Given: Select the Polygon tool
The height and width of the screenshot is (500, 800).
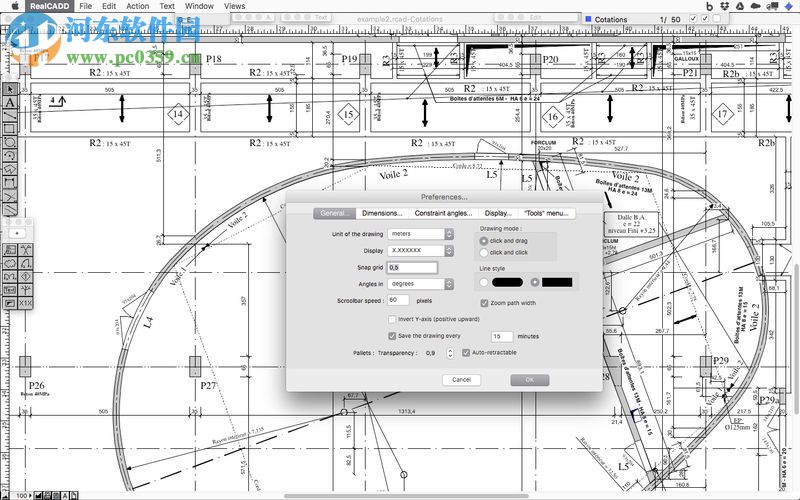Looking at the screenshot, I should point(10,169).
